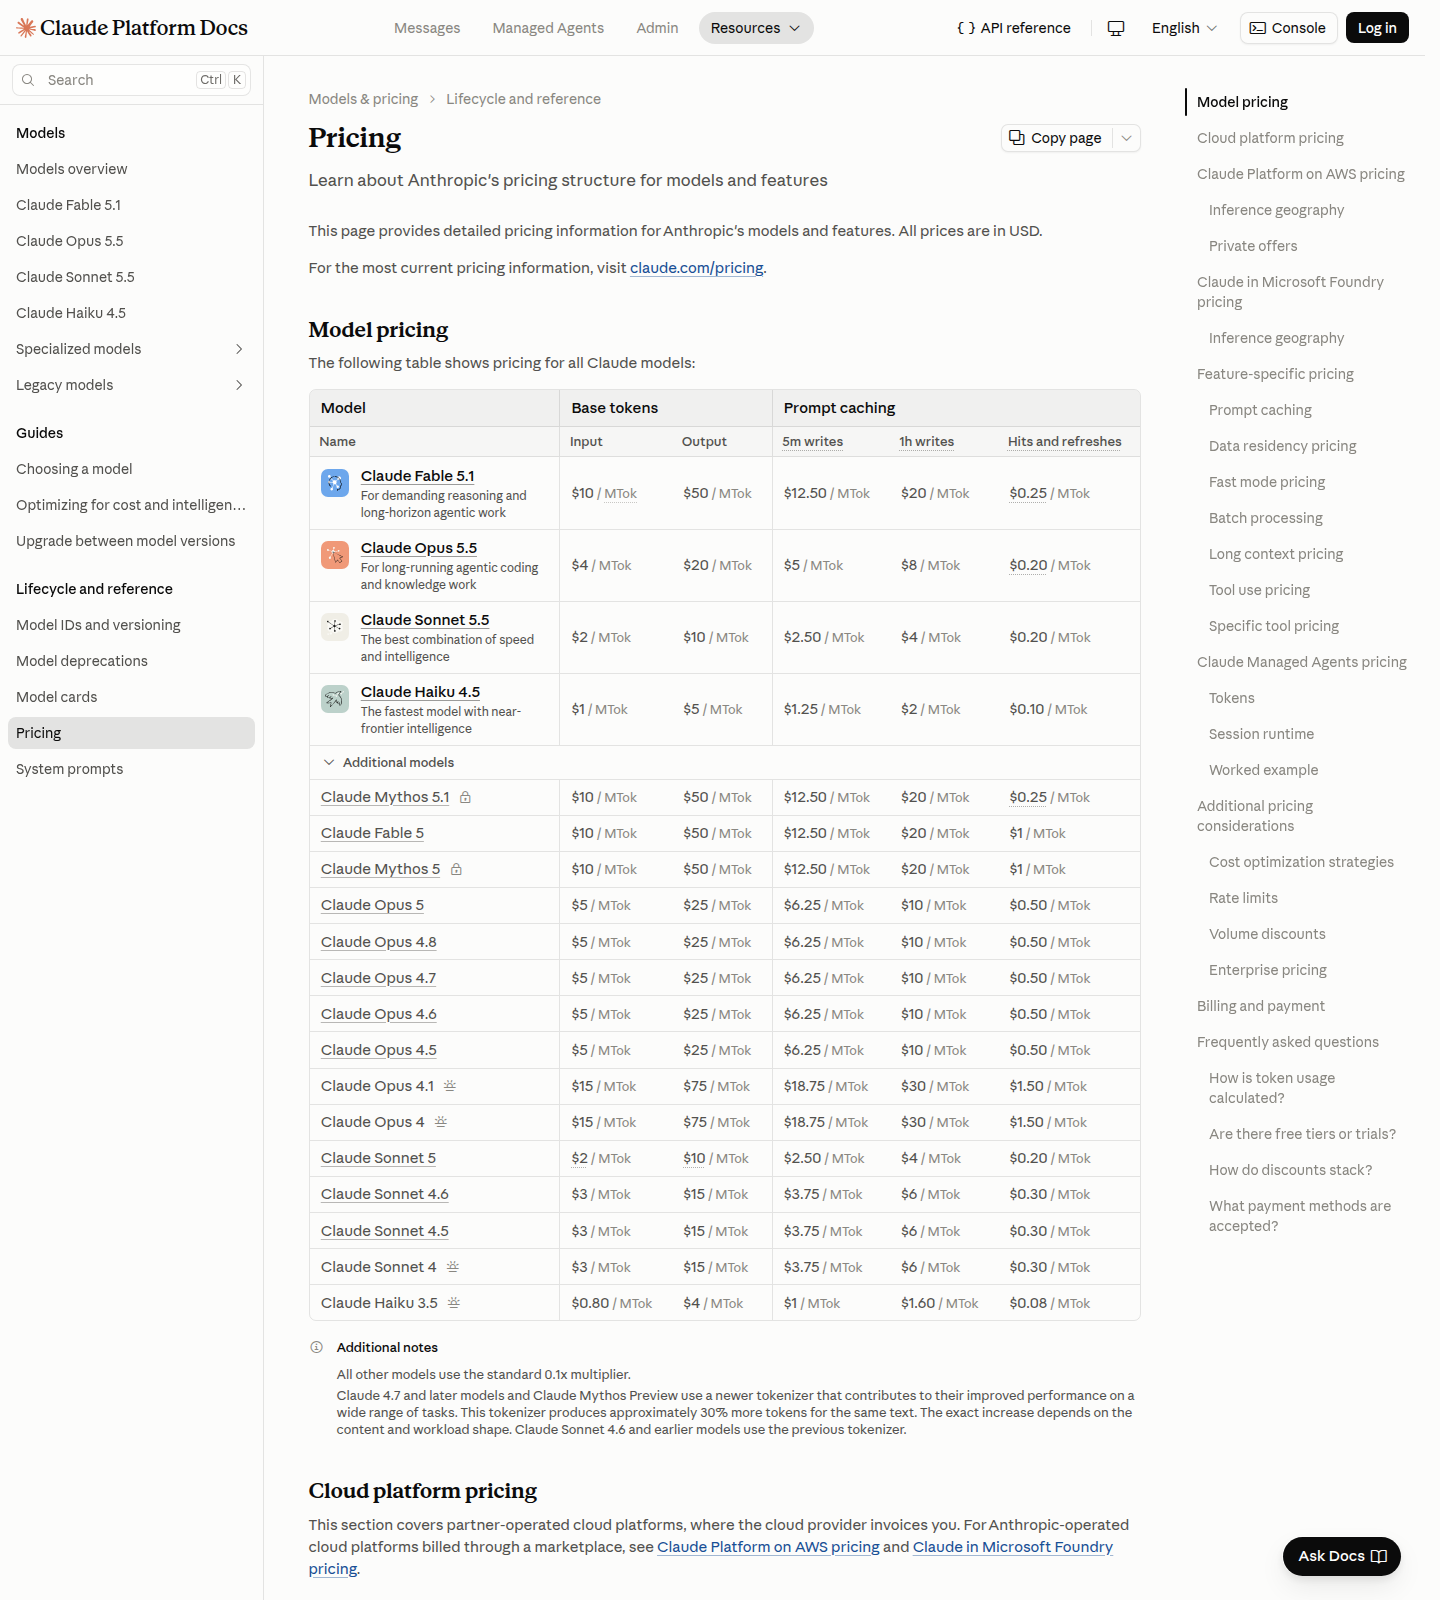Click the Claude Haiku 4.5 model icon
The image size is (1440, 1600).
(335, 699)
